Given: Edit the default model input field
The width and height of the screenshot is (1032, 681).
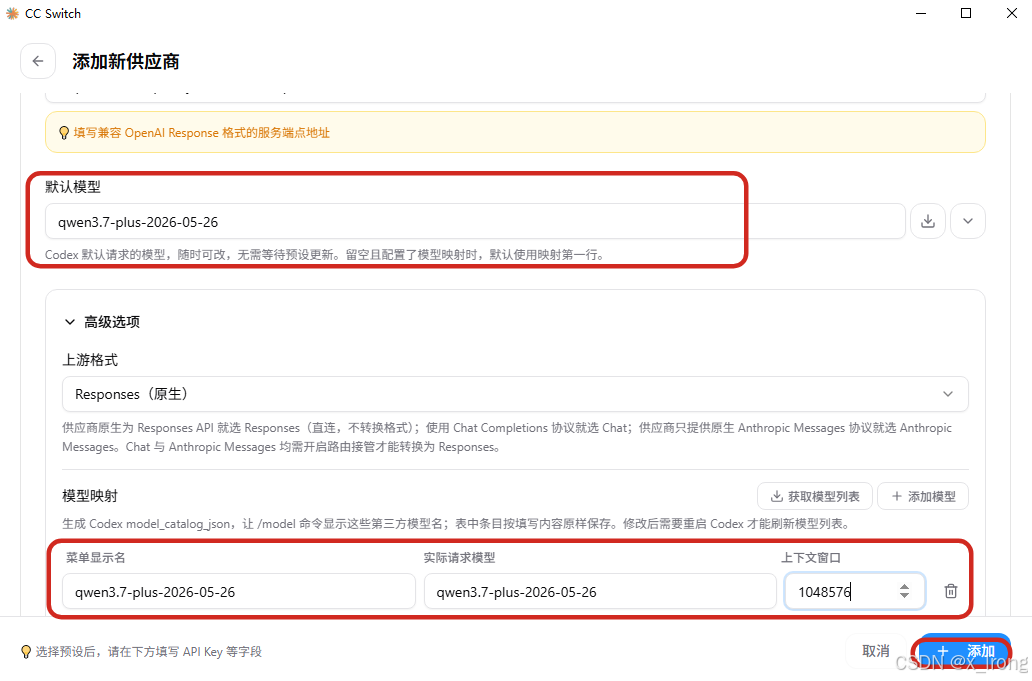Looking at the screenshot, I should (475, 222).
